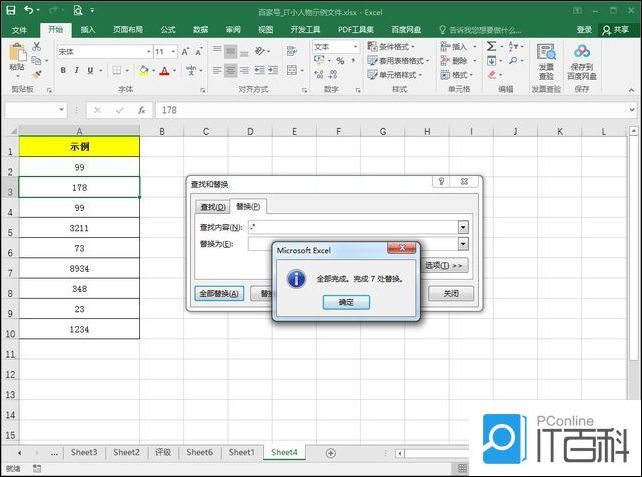Screen dimensions: 642x477
Task: Select the Sheet1 worksheet tab
Action: pos(241,452)
